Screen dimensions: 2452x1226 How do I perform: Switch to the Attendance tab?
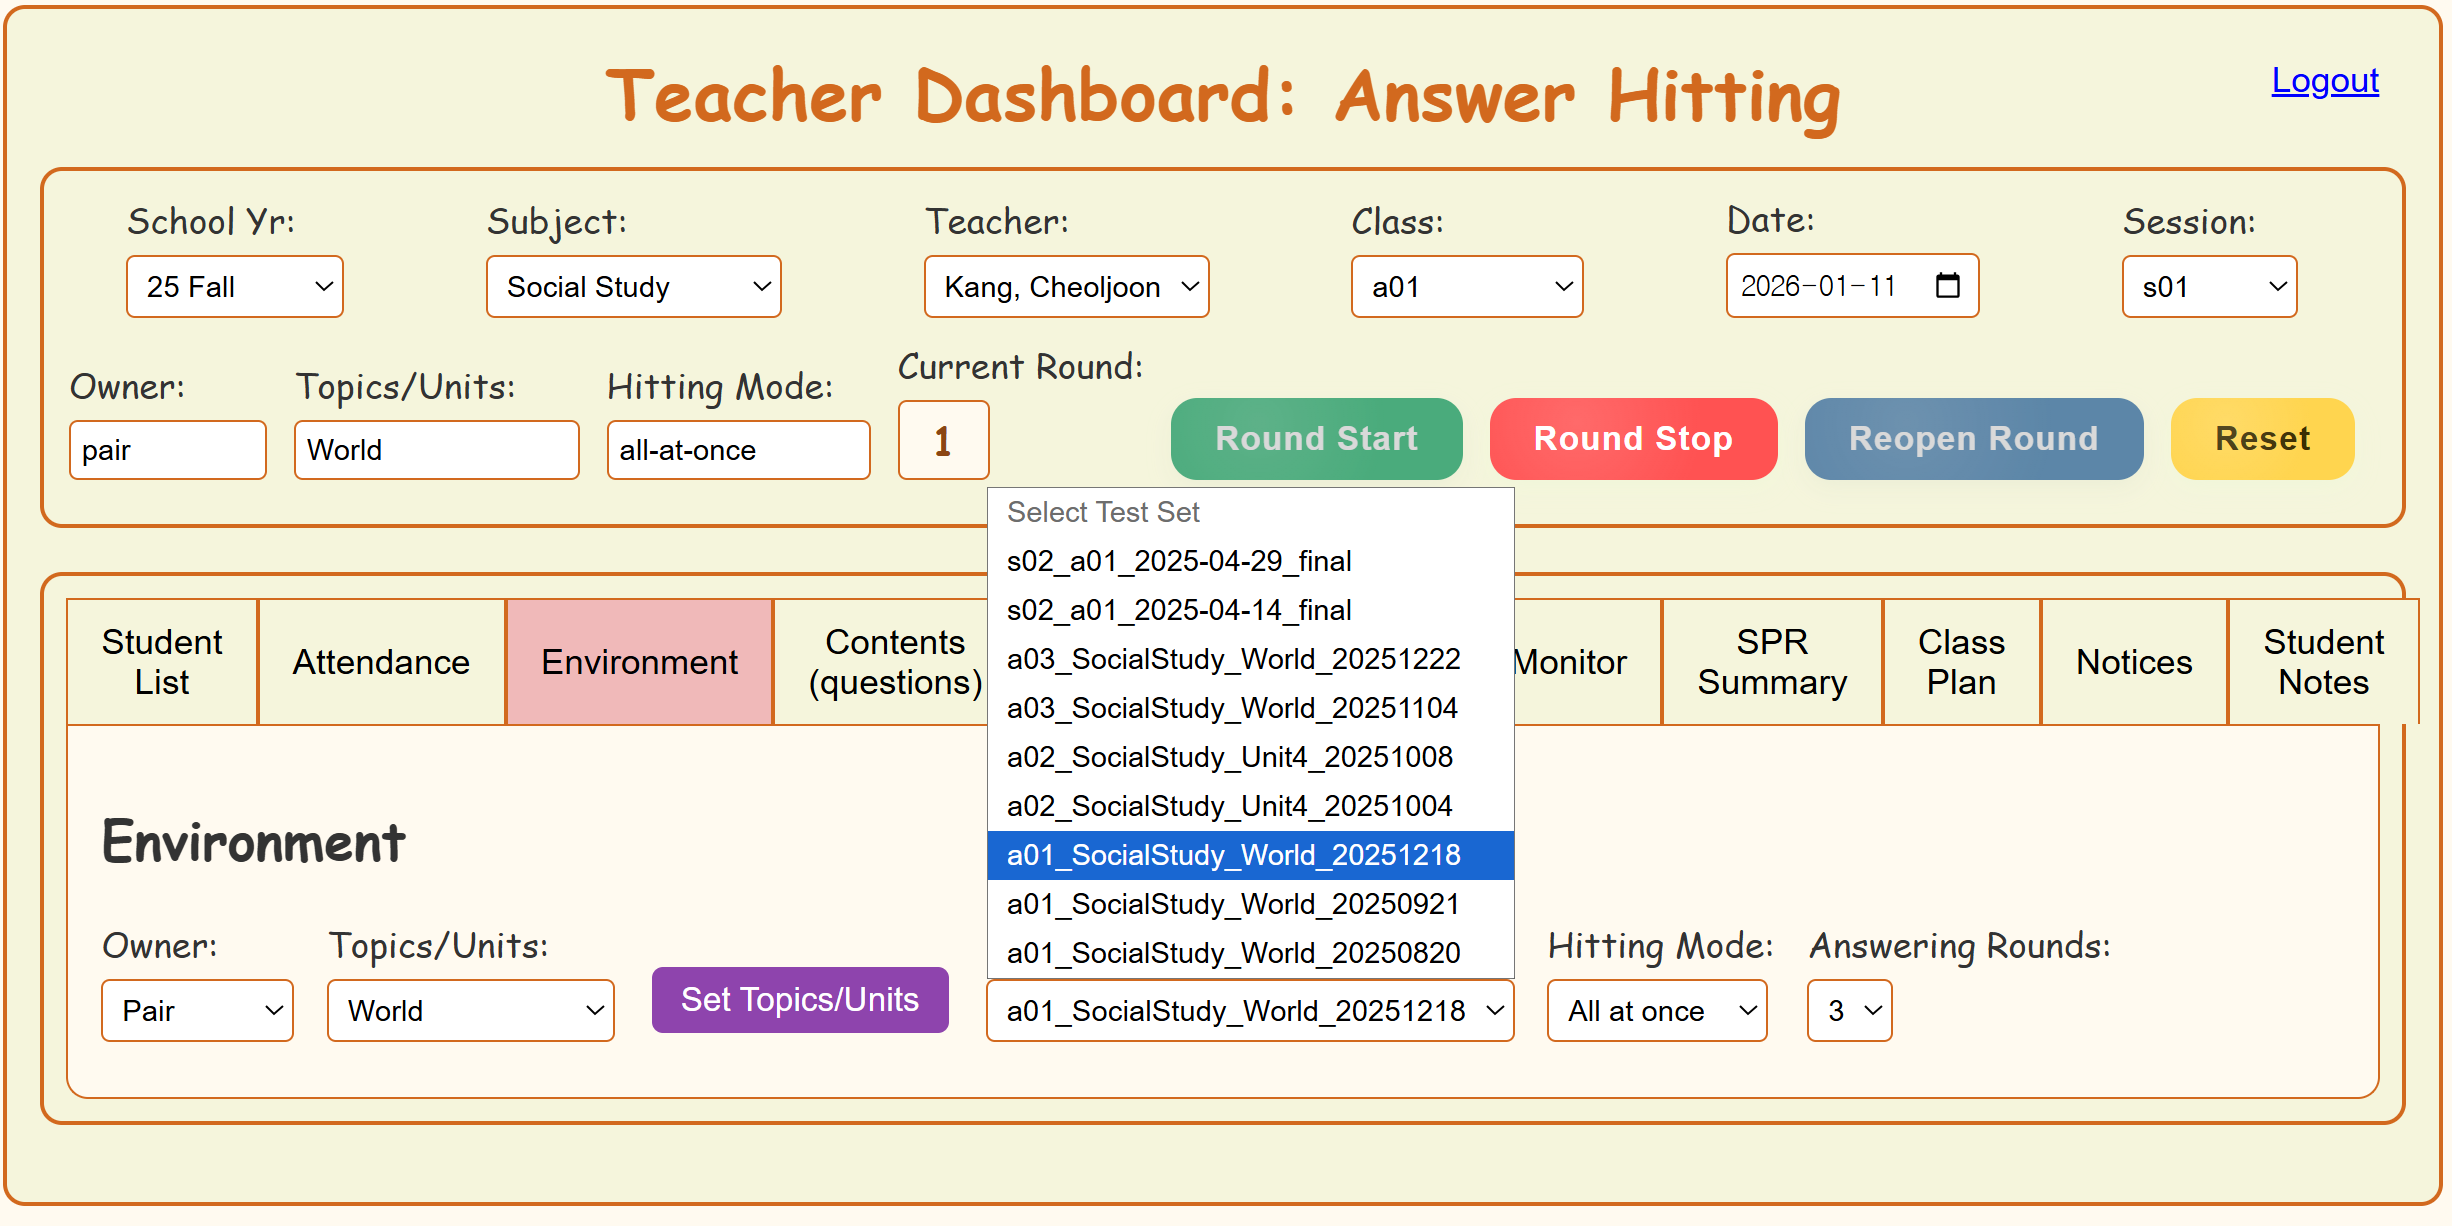pos(381,662)
